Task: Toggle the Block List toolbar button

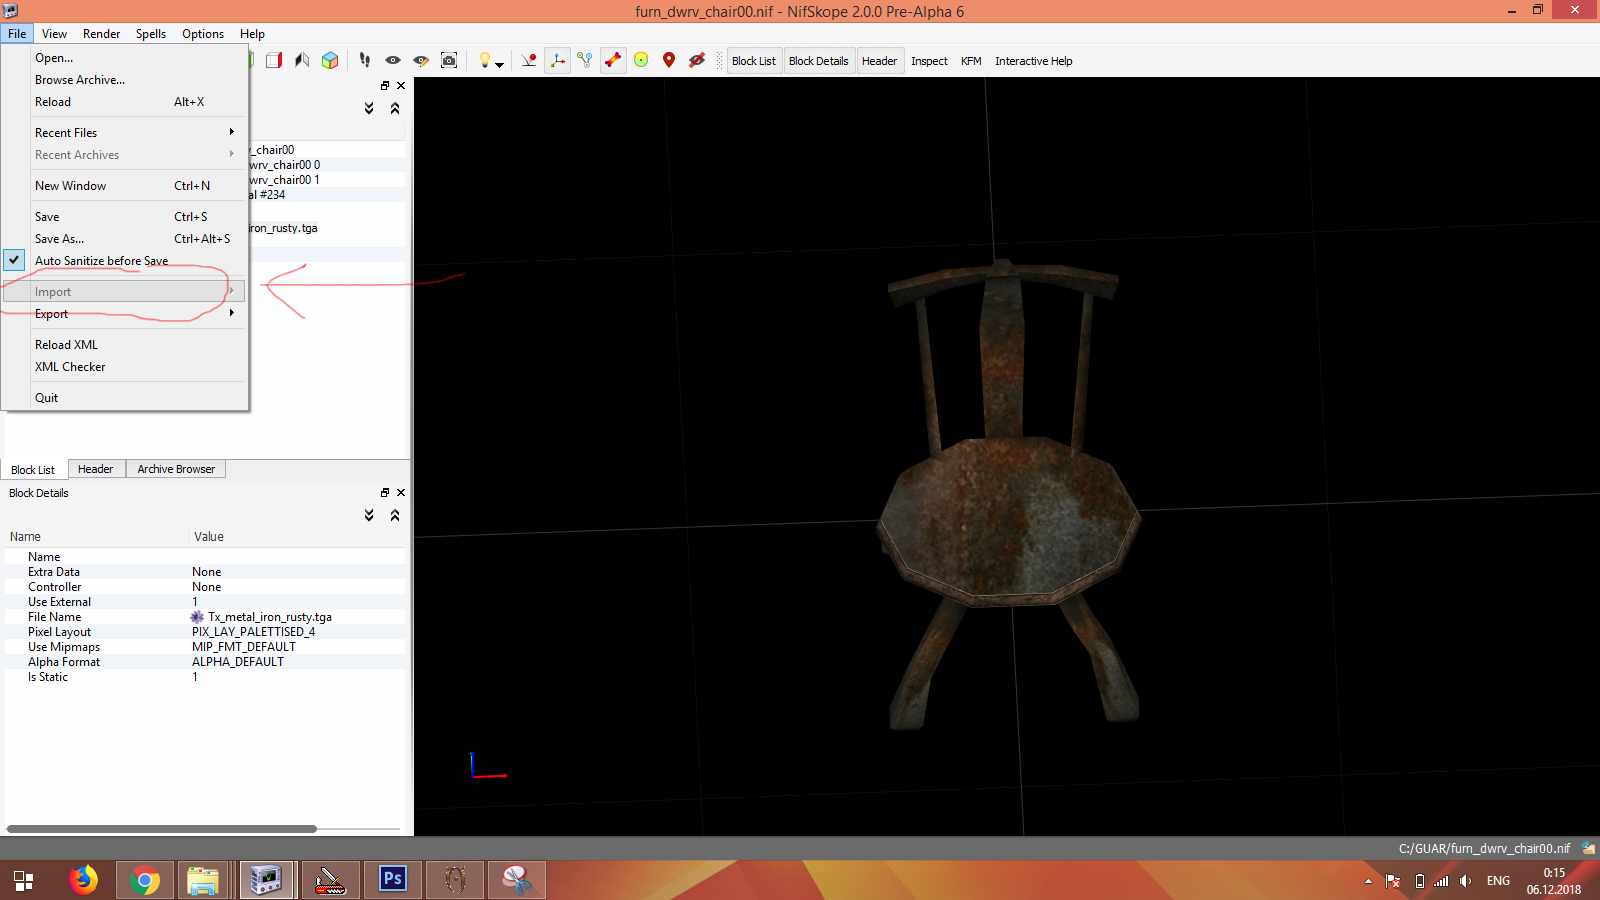Action: coord(754,61)
